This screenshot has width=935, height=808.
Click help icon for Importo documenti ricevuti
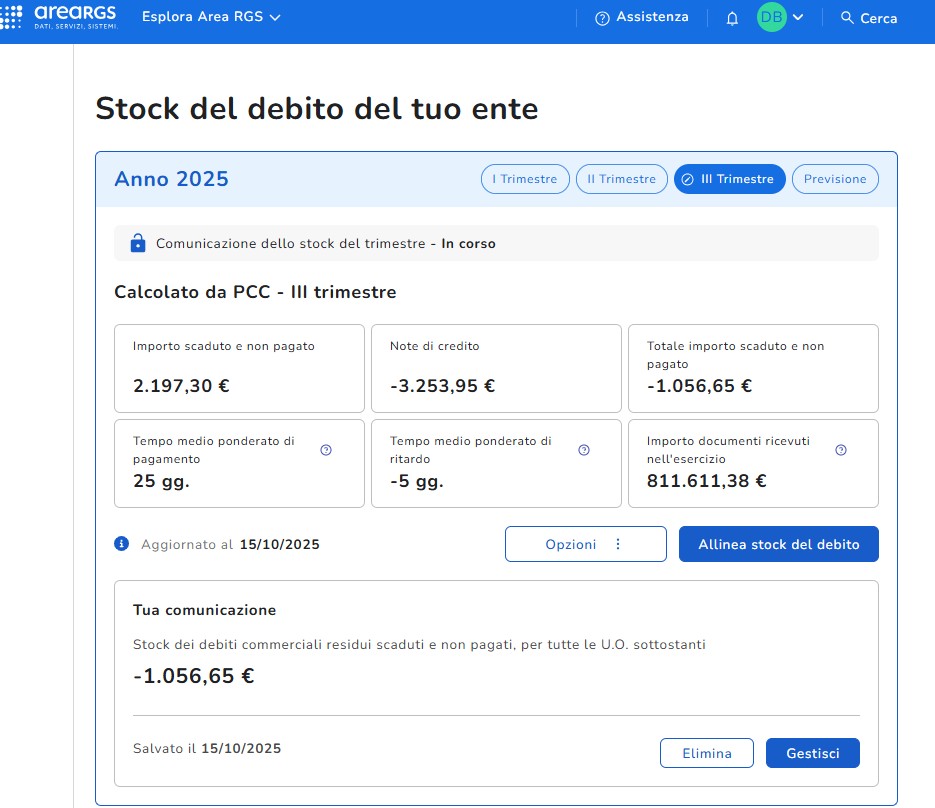pos(841,450)
